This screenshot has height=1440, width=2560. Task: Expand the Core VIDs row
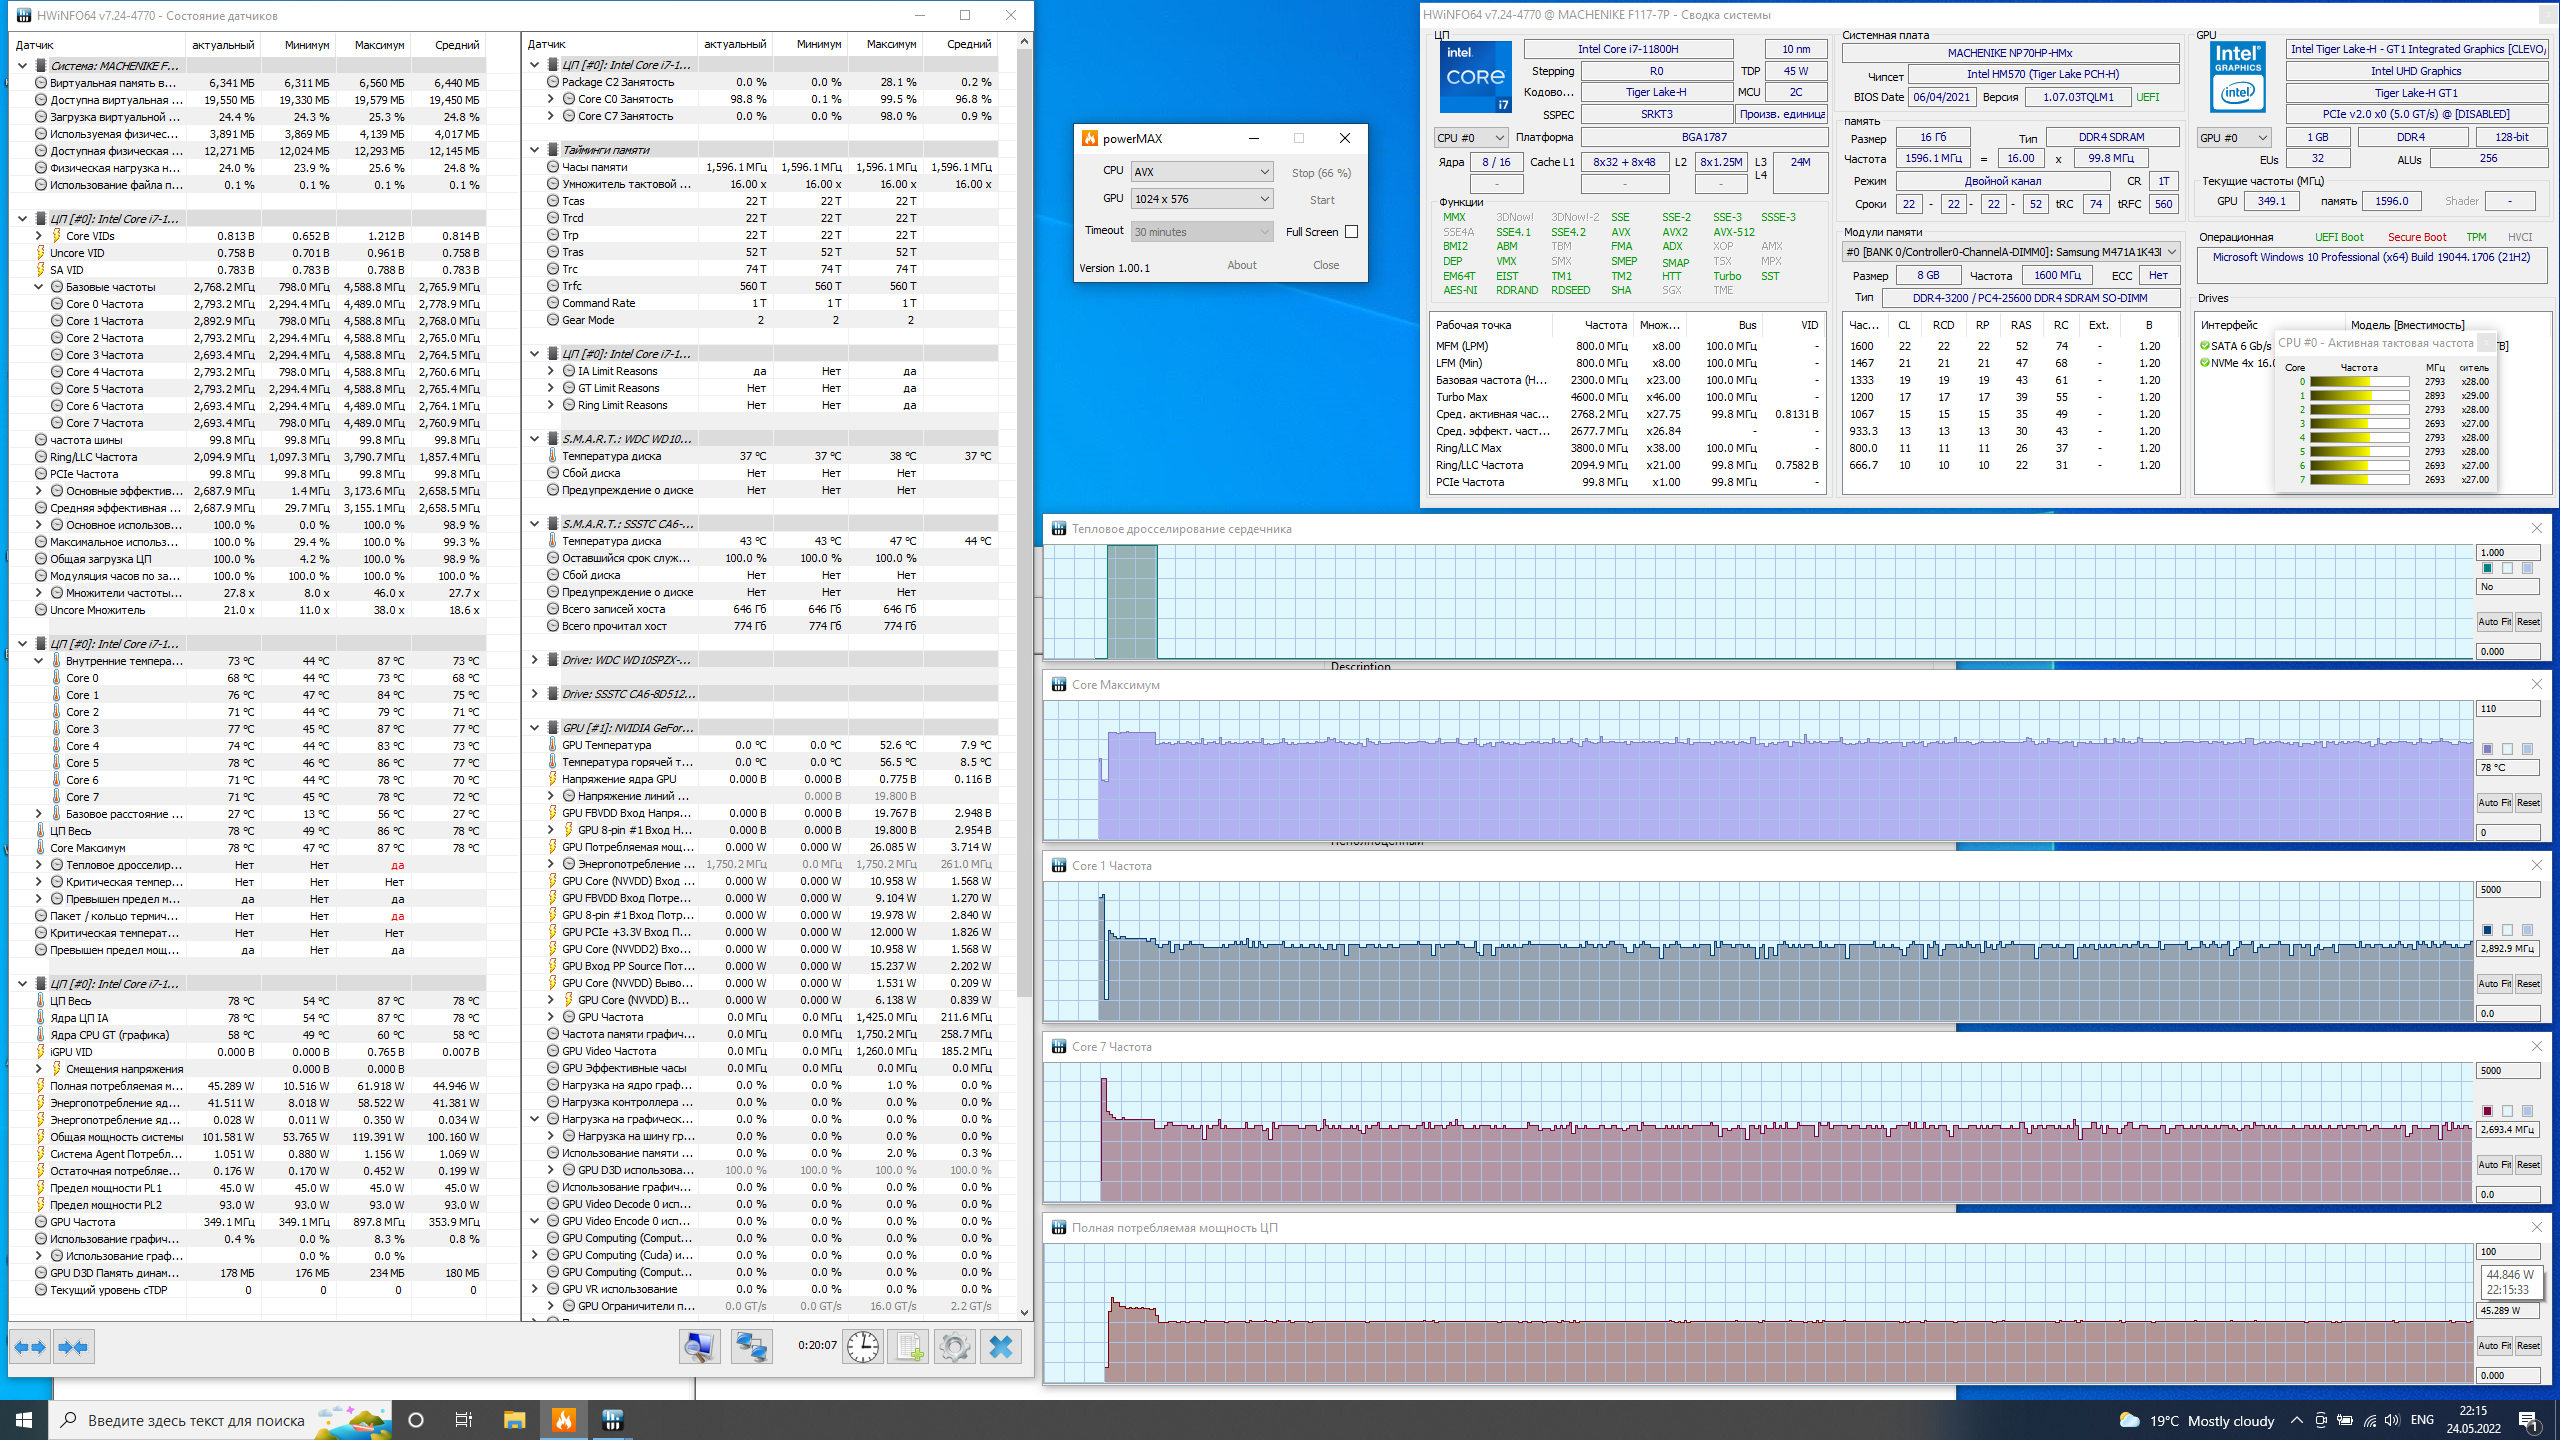(x=39, y=236)
